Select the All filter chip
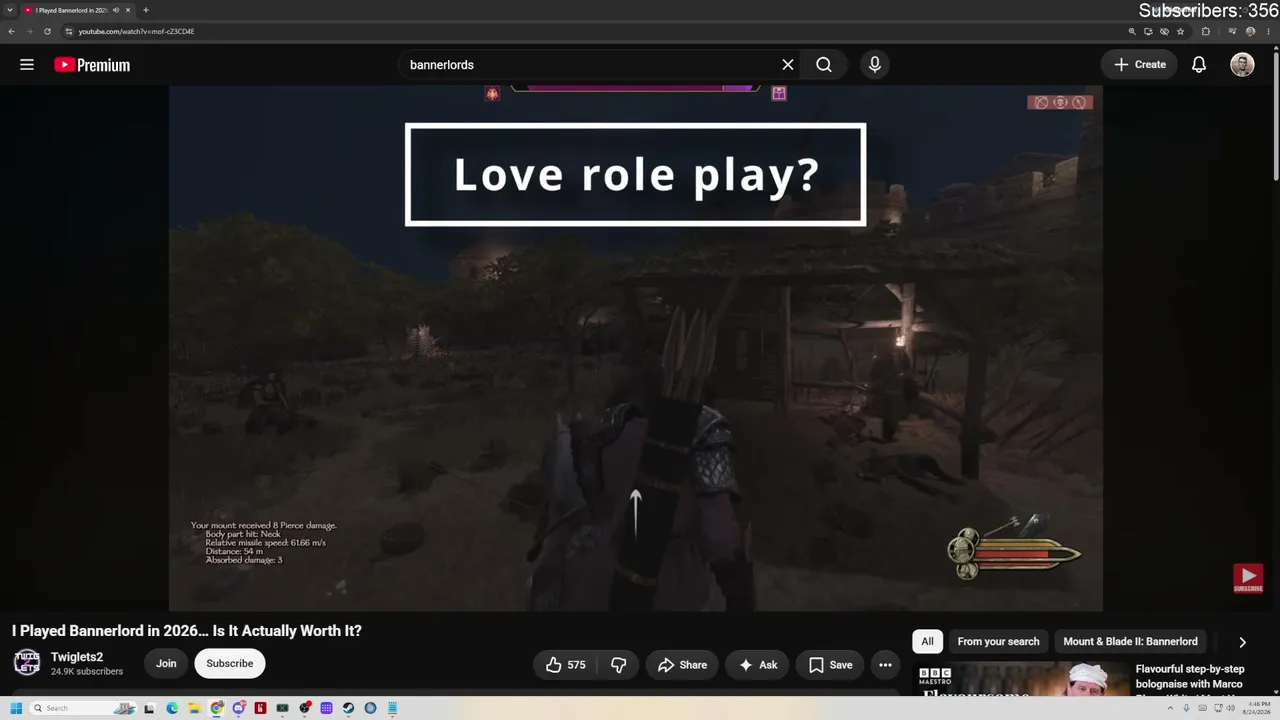Viewport: 1280px width, 720px height. pyautogui.click(x=927, y=642)
